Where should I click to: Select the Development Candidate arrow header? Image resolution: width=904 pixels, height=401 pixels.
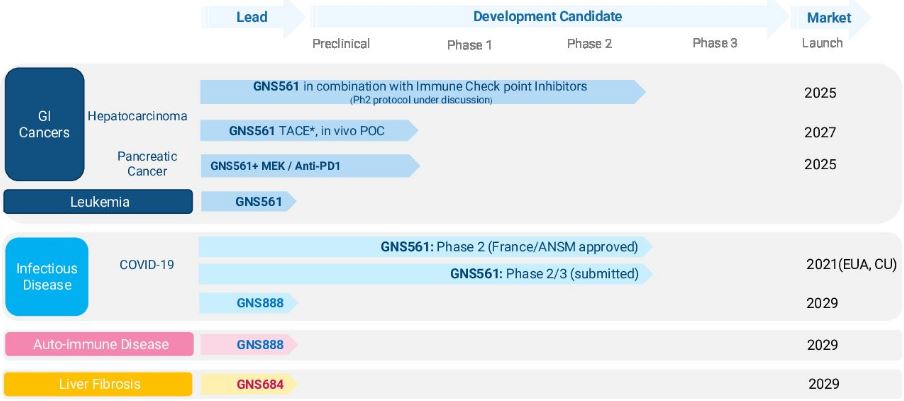click(548, 17)
